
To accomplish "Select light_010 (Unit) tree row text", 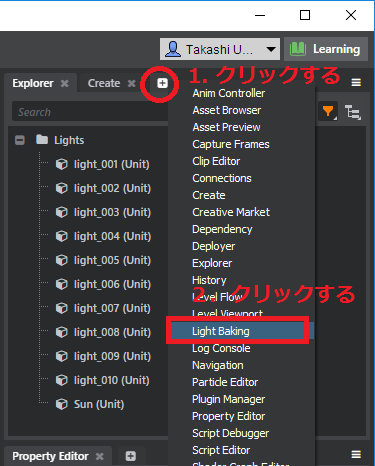I will (112, 380).
